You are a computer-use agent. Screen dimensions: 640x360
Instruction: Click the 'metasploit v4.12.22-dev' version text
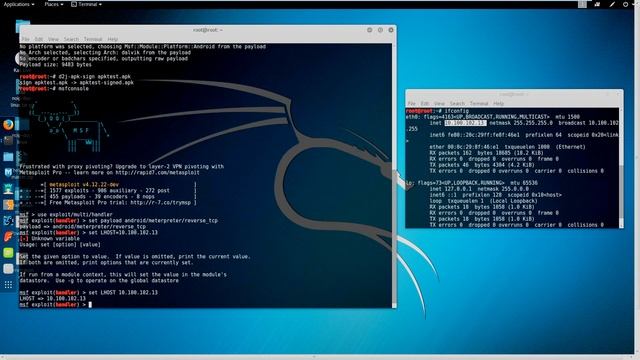point(84,184)
